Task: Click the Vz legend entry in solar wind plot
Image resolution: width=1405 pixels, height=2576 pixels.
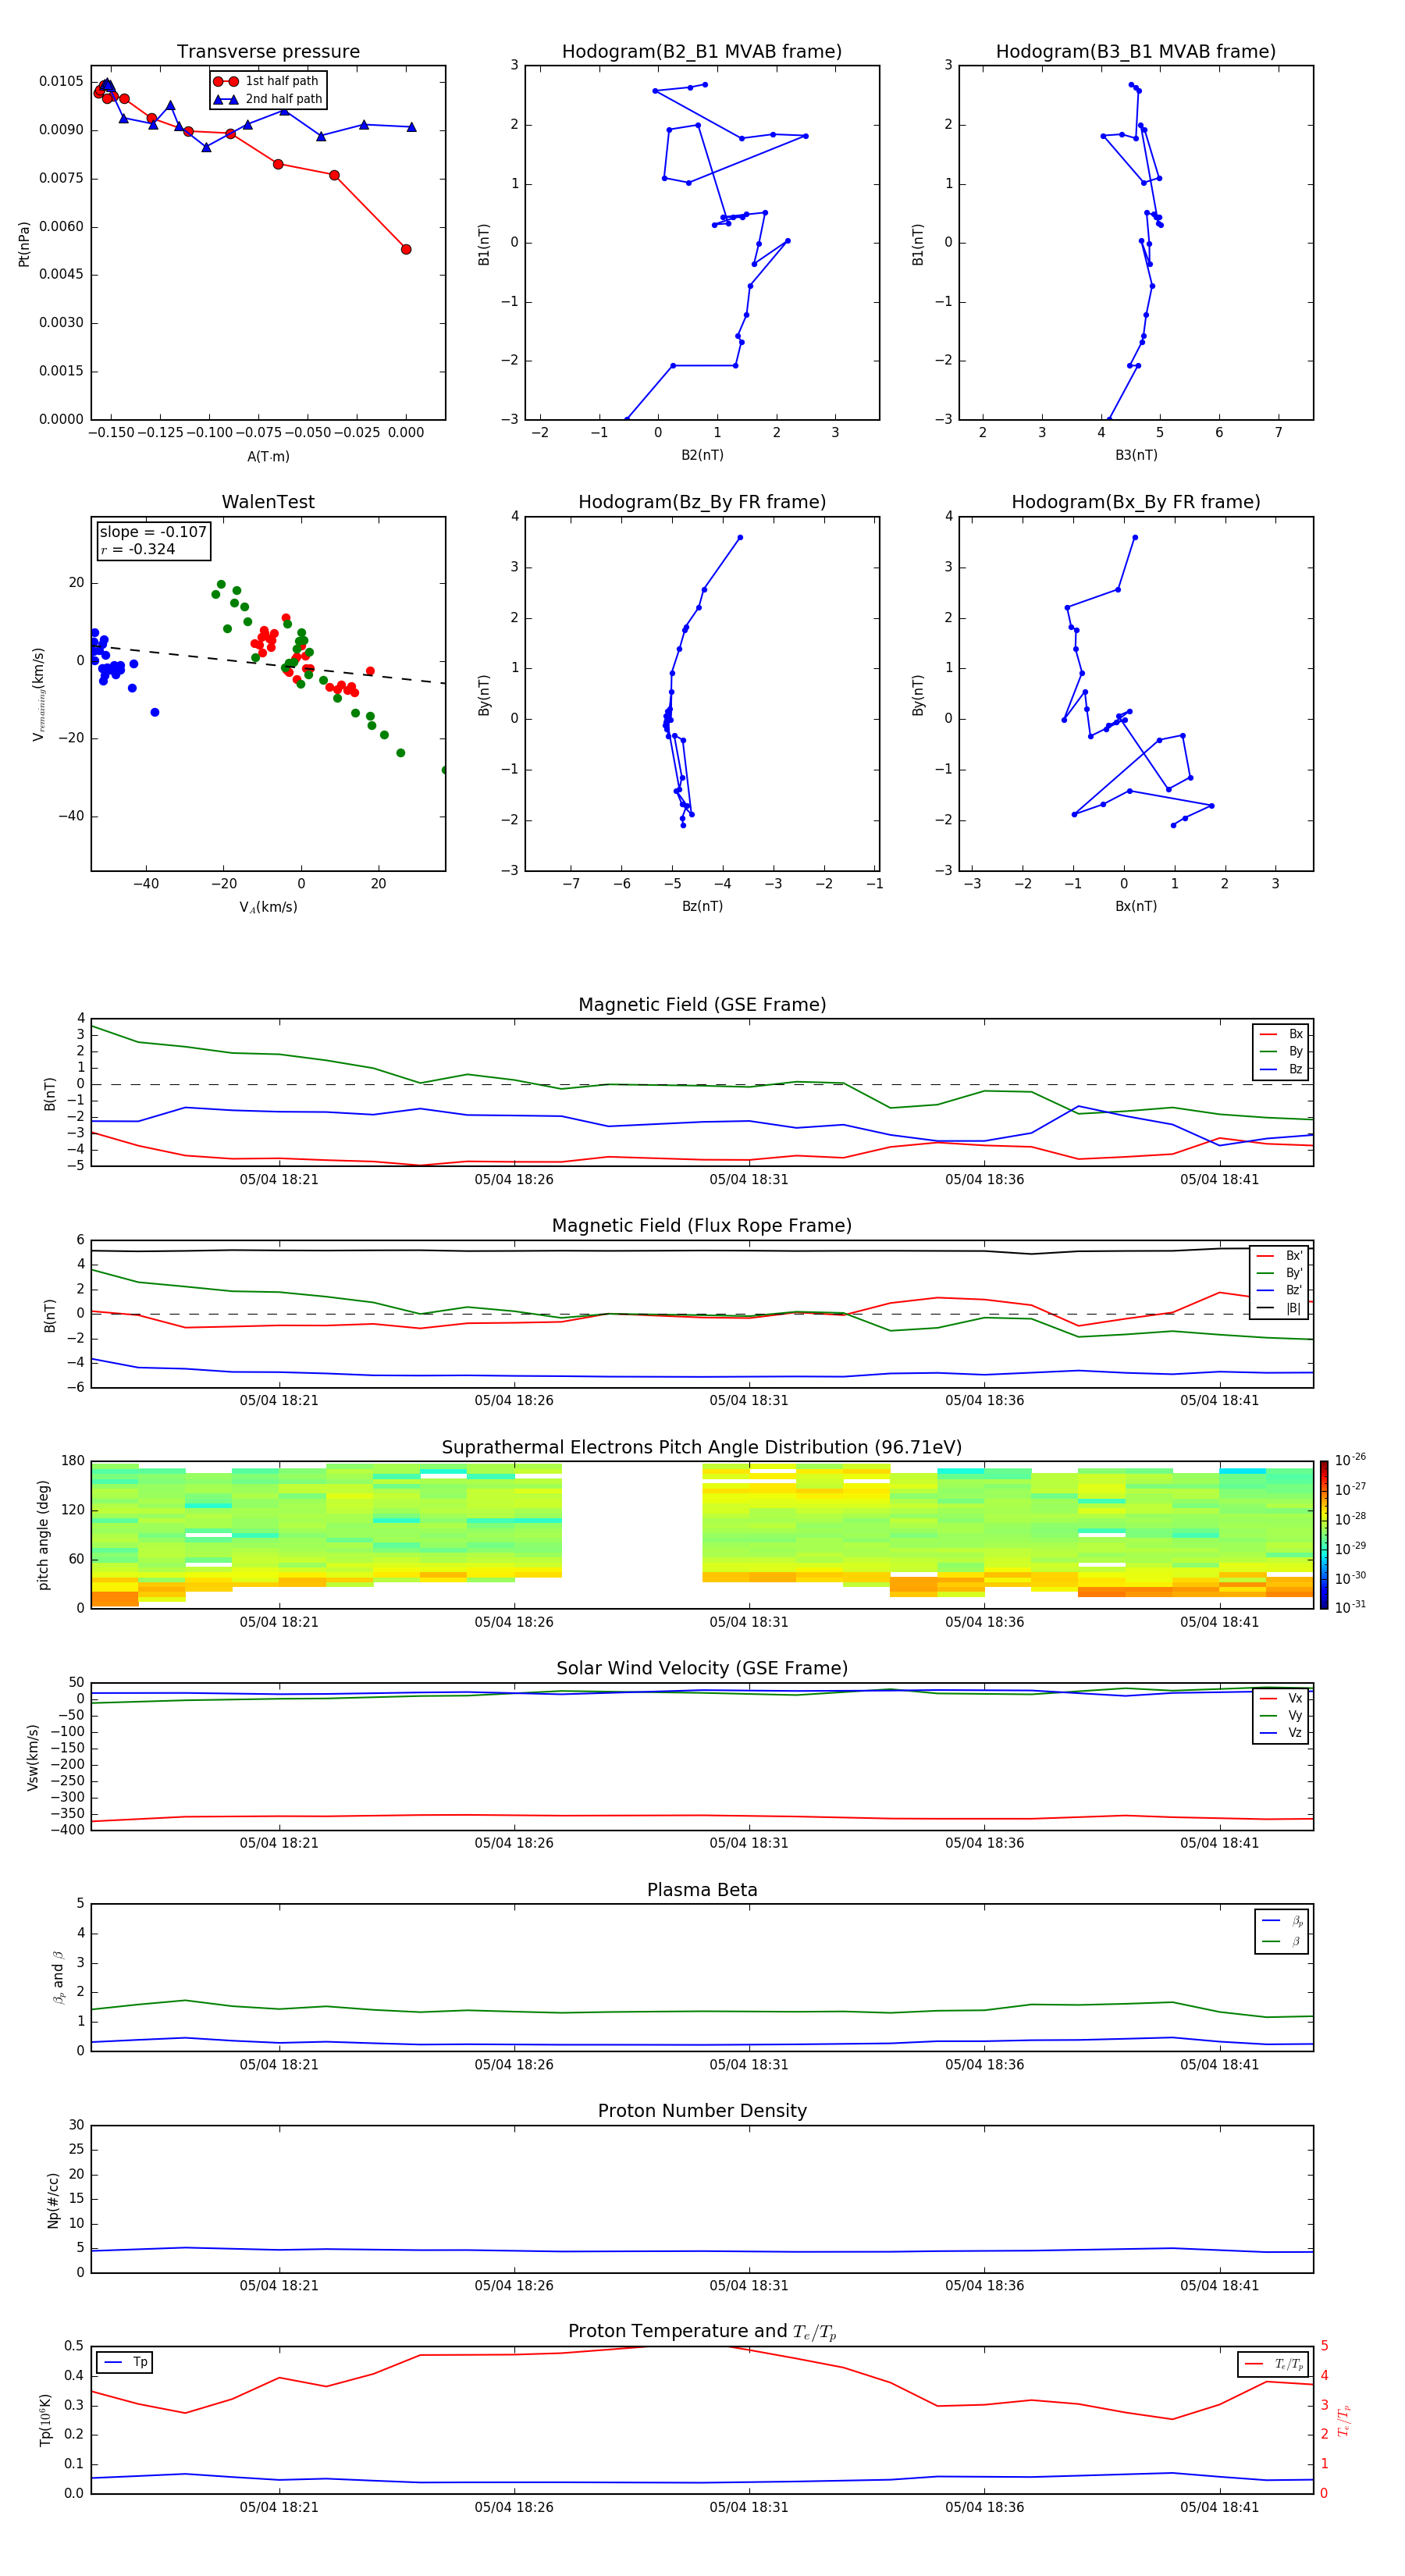Action: 1281,1733
